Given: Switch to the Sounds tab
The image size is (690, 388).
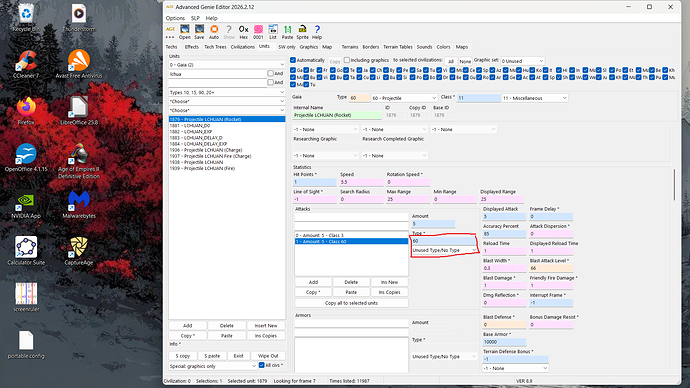Looking at the screenshot, I should 424,47.
